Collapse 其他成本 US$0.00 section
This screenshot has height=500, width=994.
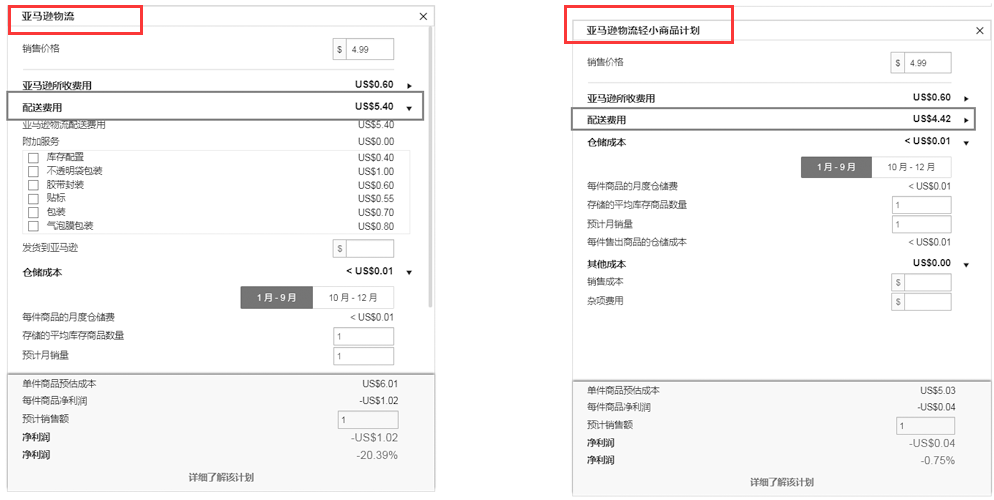[x=966, y=264]
